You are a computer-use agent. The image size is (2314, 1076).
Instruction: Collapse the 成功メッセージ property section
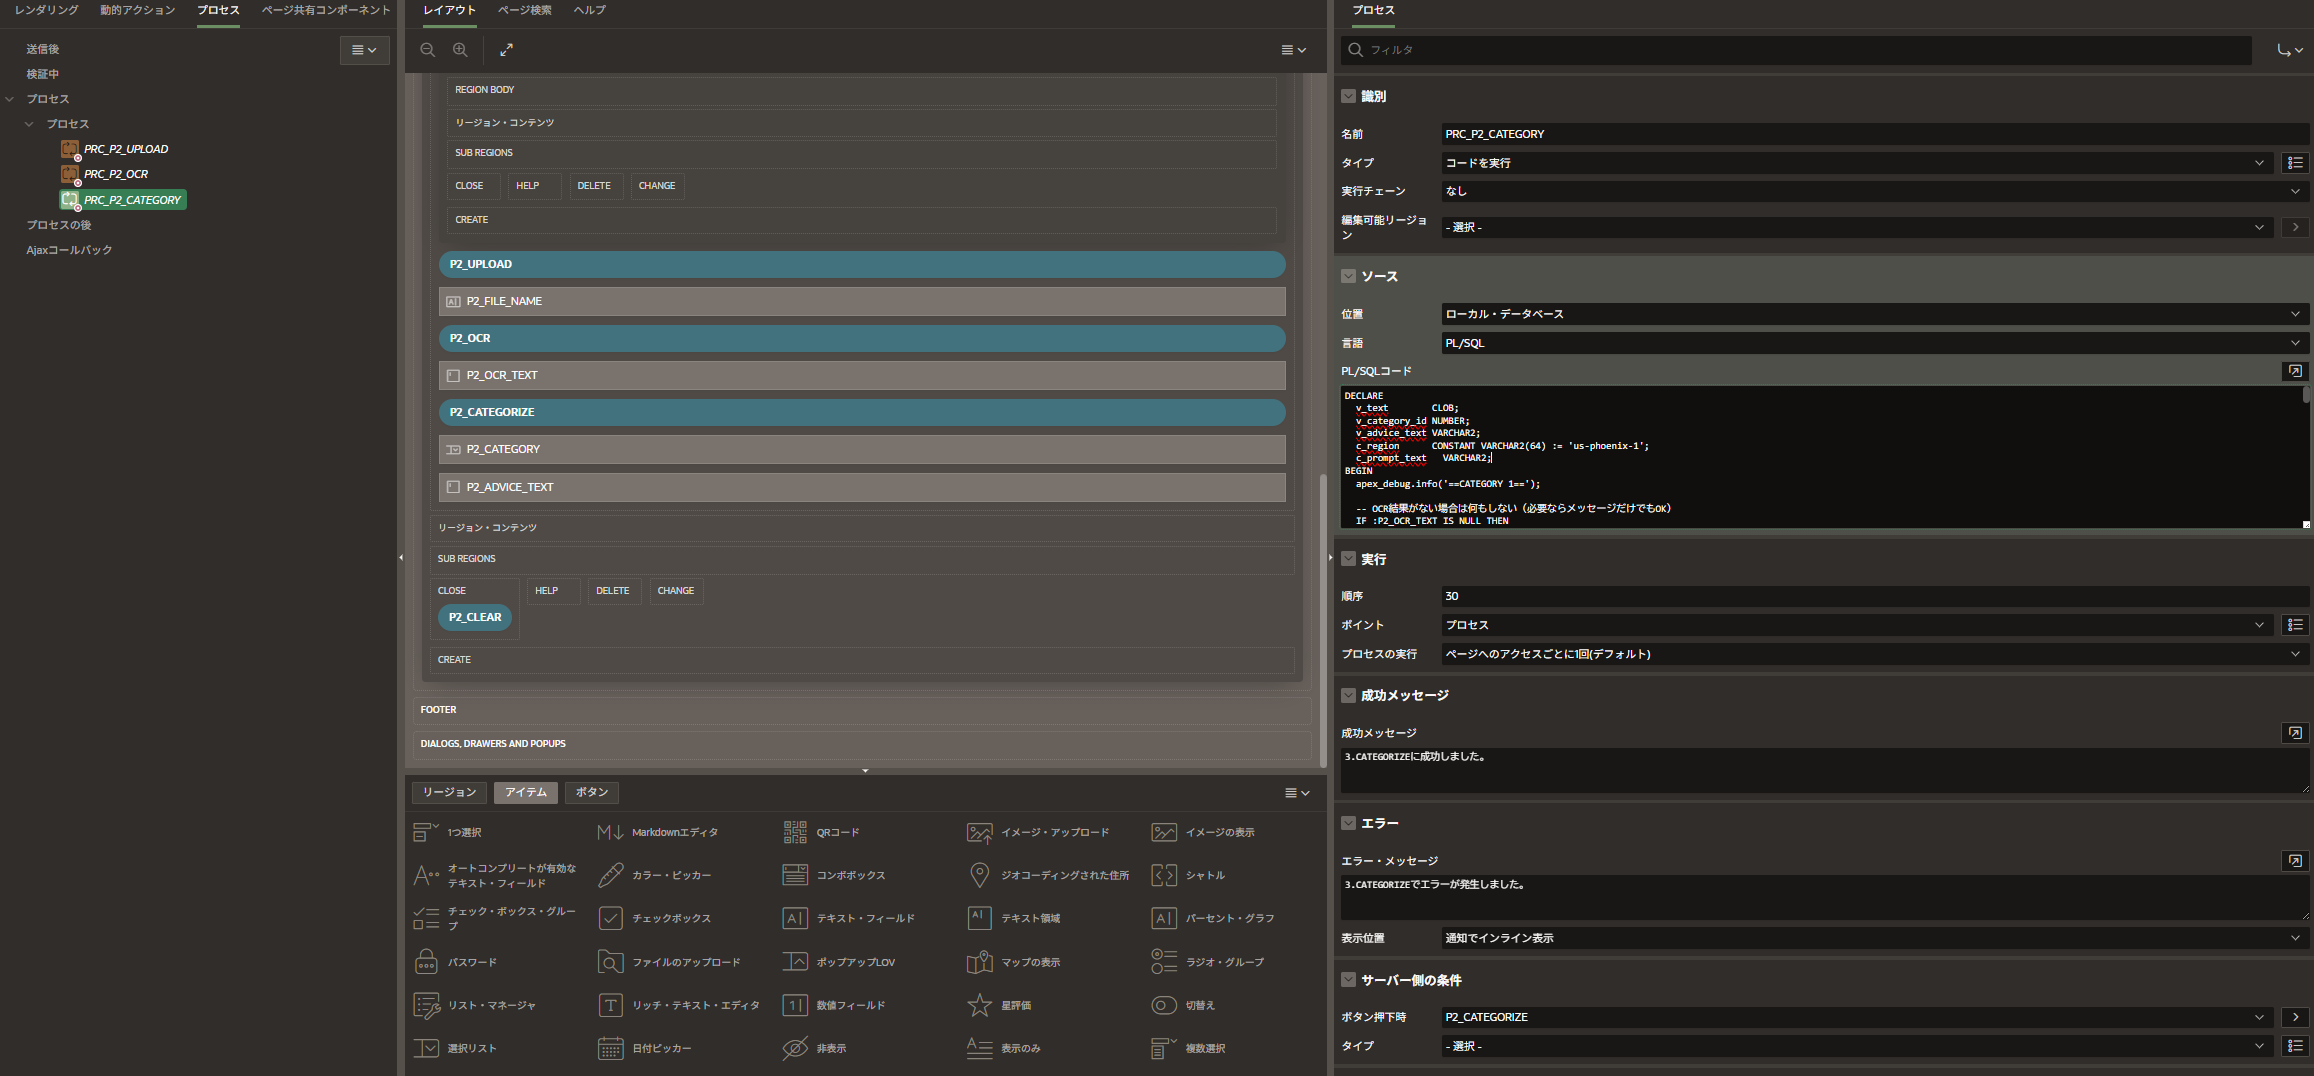point(1349,695)
